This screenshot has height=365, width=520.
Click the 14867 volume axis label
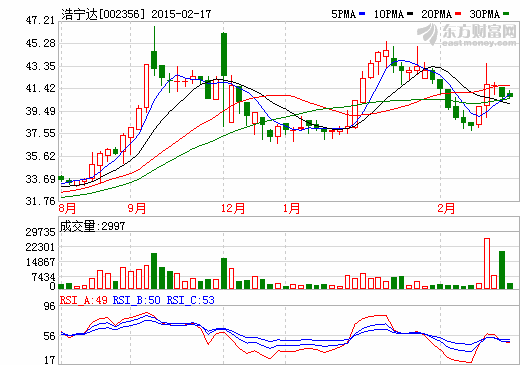tap(41, 262)
